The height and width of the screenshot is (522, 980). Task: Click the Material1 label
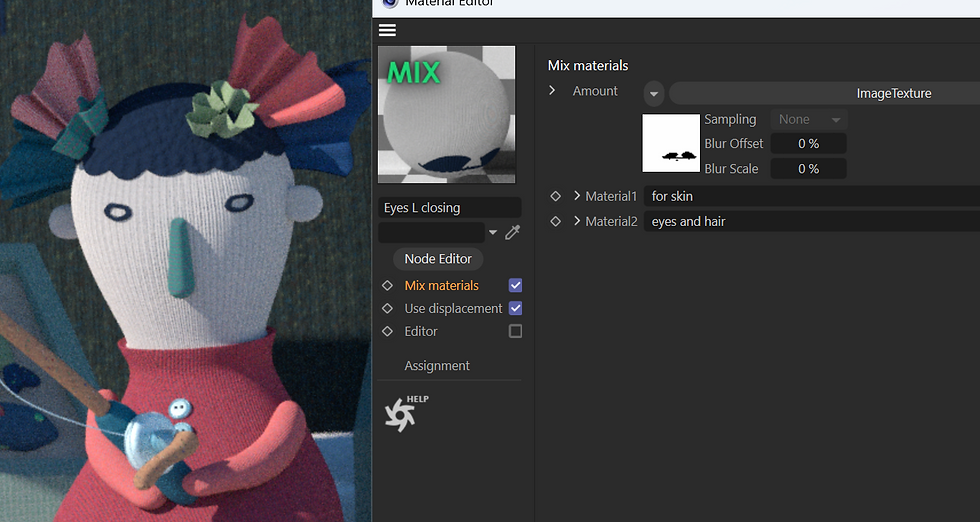(611, 196)
